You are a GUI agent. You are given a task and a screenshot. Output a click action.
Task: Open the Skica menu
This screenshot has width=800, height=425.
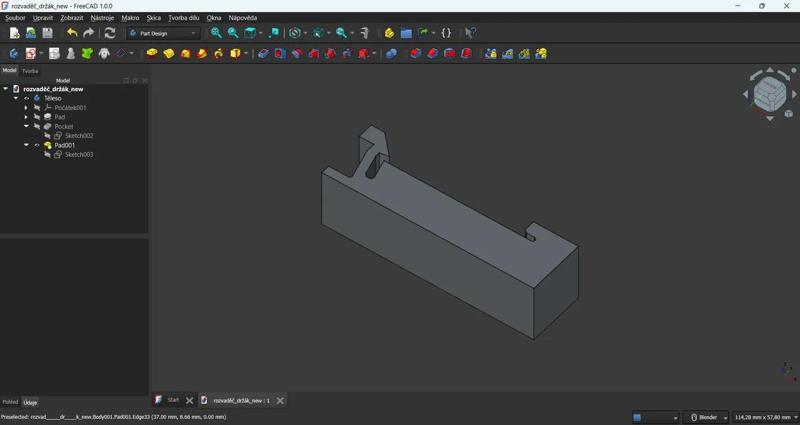pyautogui.click(x=154, y=18)
